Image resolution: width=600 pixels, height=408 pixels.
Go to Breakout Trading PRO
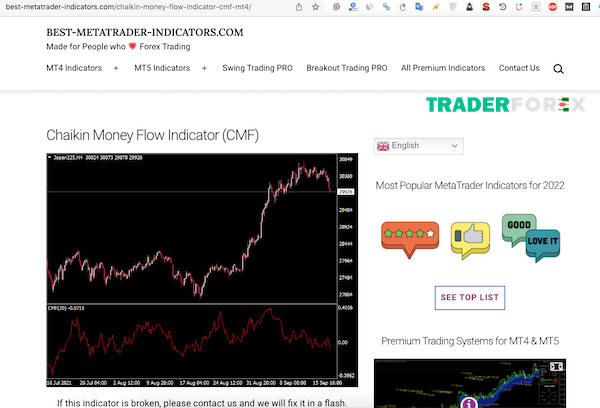pos(347,68)
